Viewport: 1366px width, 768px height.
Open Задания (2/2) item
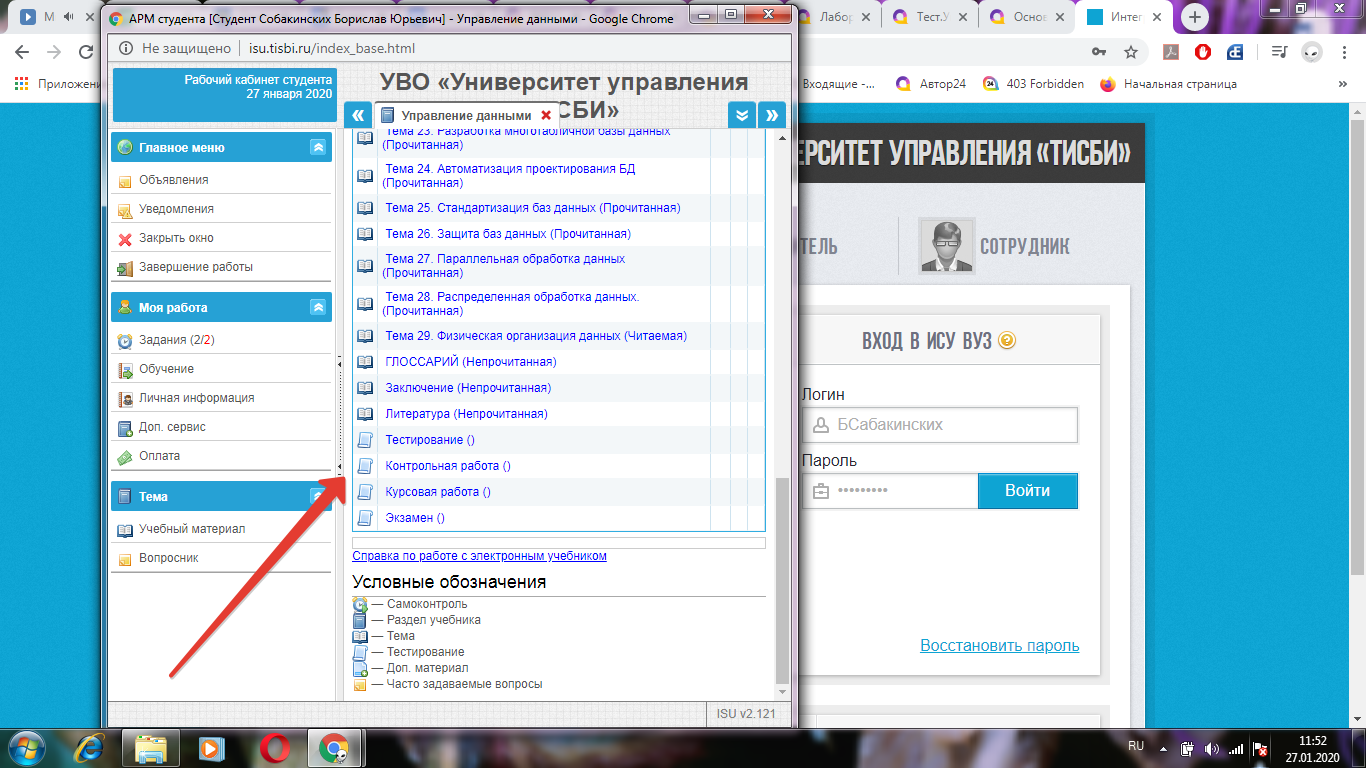point(176,340)
